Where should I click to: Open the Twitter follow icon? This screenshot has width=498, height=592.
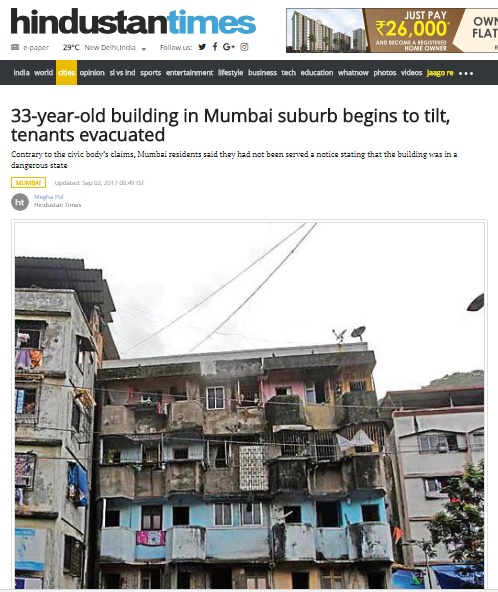[202, 47]
